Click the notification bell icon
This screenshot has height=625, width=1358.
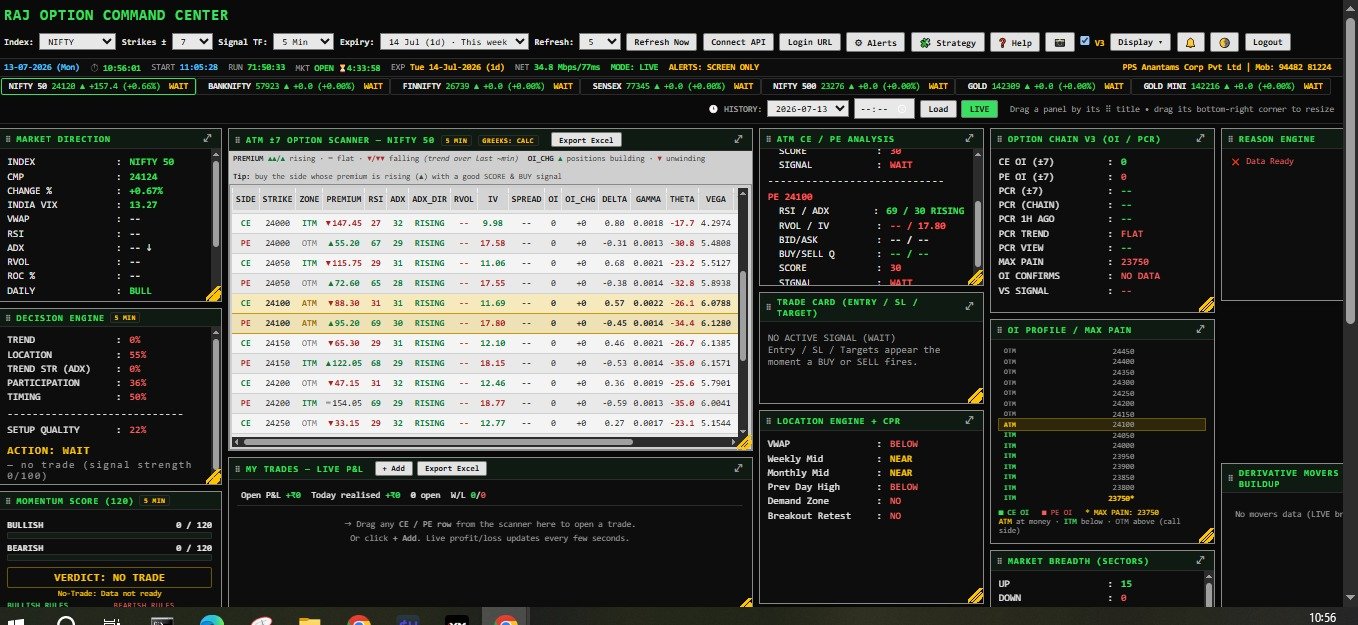[x=1190, y=42]
